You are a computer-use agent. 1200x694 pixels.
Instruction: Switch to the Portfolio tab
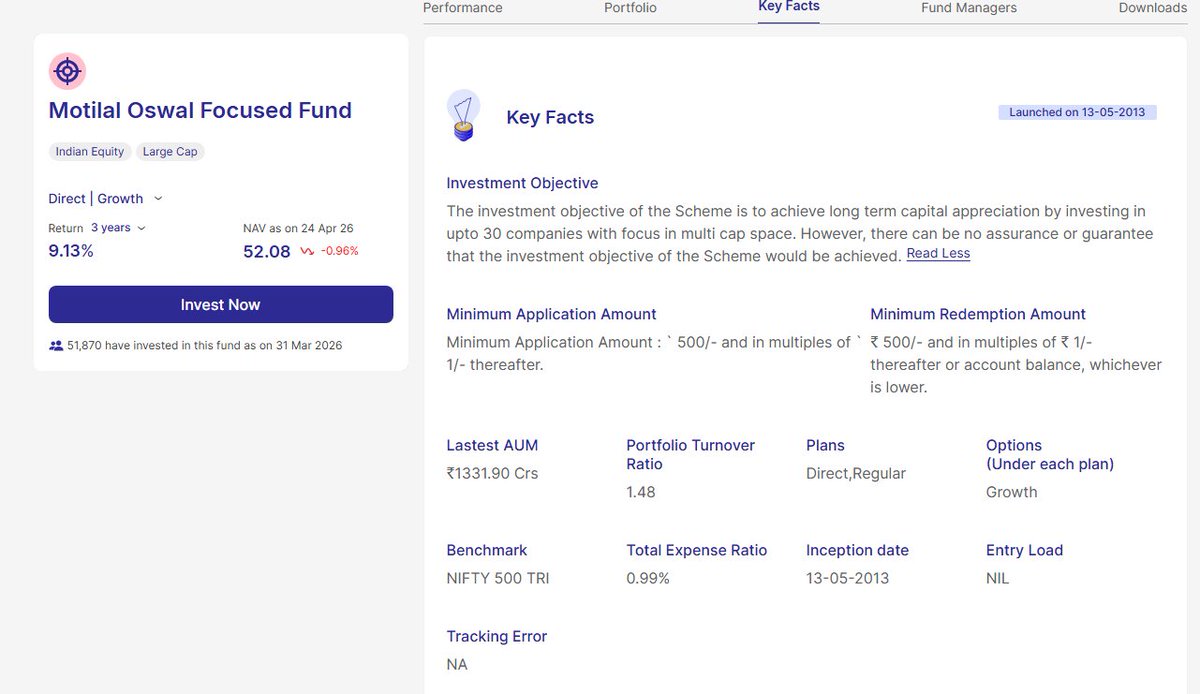[x=631, y=8]
